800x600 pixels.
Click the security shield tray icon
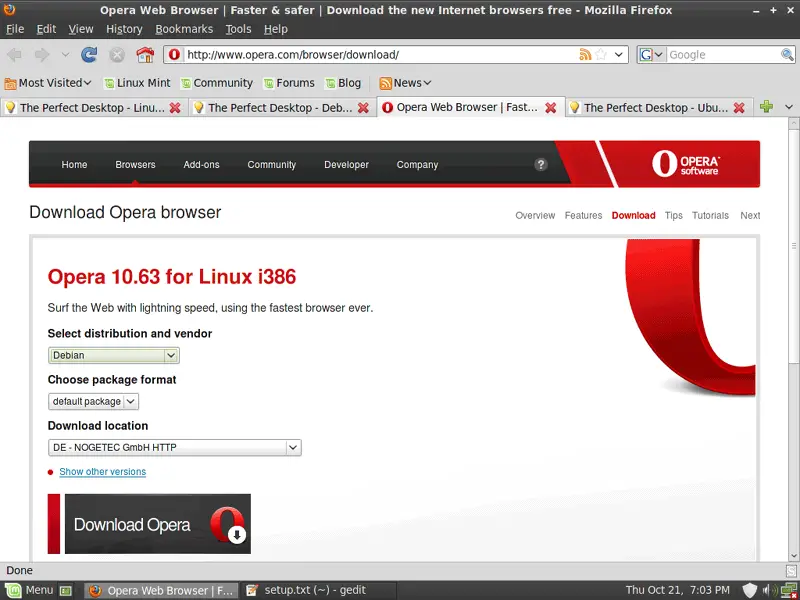(749, 590)
